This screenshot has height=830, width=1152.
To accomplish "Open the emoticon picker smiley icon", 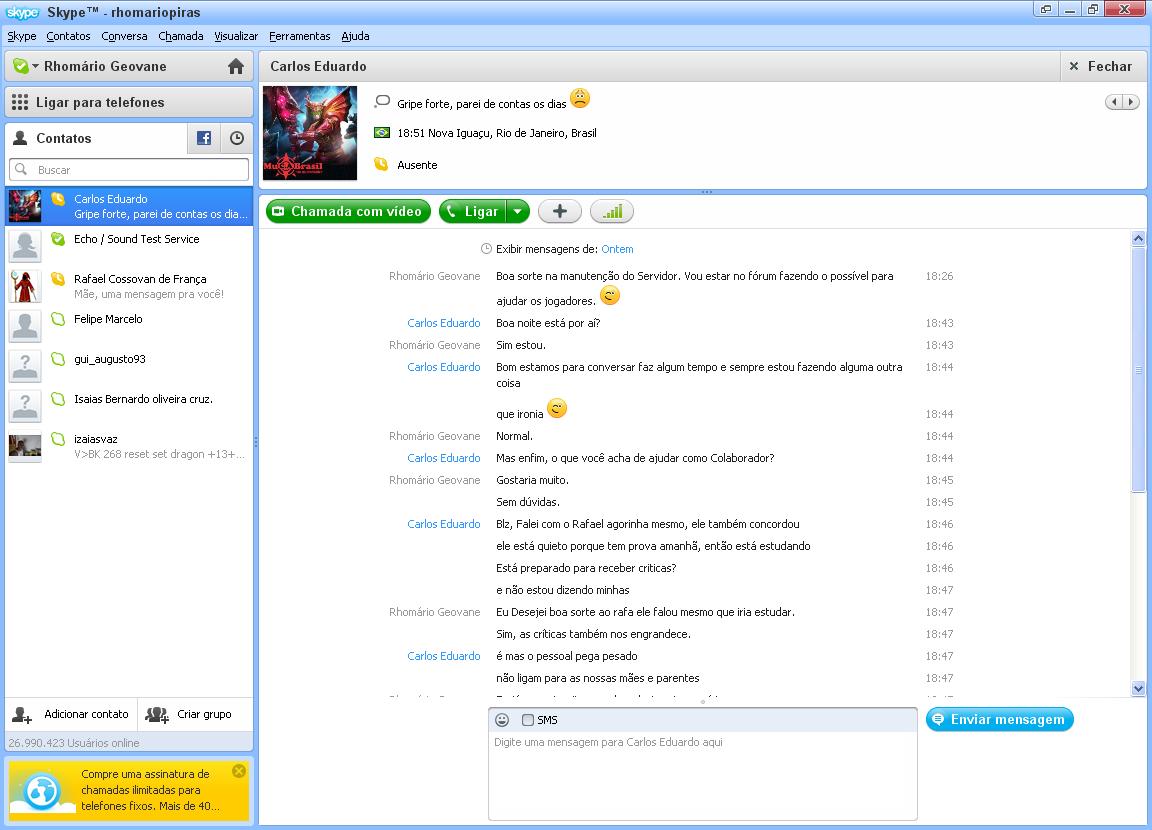I will coord(502,720).
